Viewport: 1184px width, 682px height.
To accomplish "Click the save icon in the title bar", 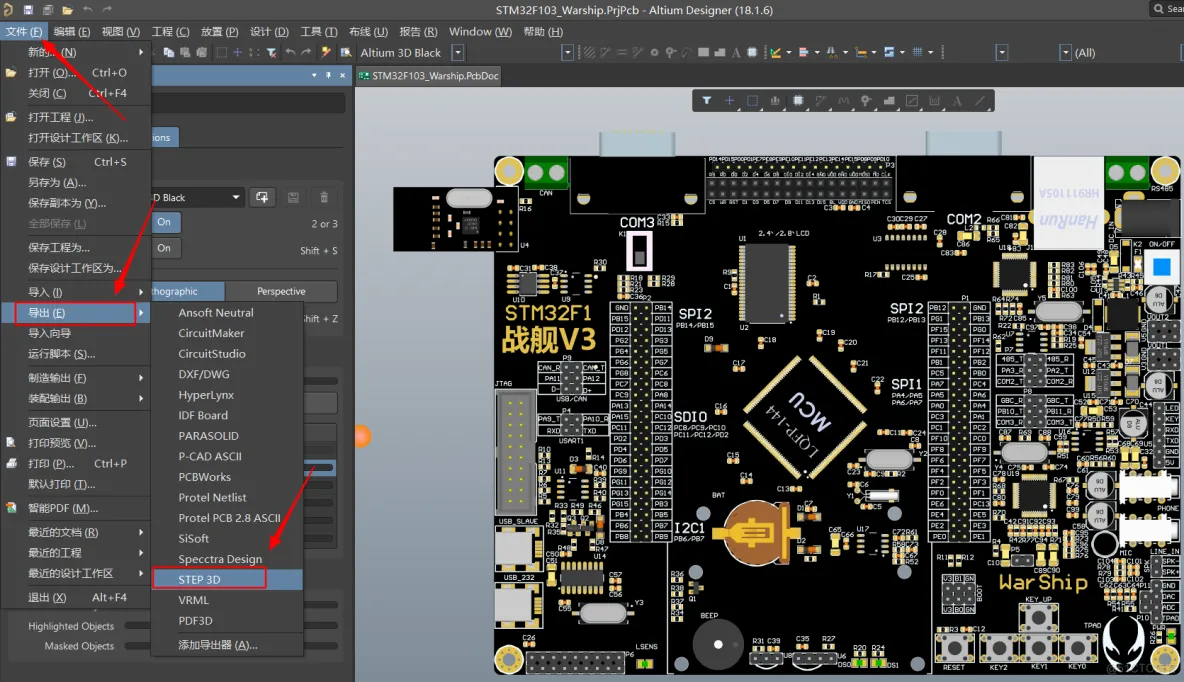I will pyautogui.click(x=28, y=9).
